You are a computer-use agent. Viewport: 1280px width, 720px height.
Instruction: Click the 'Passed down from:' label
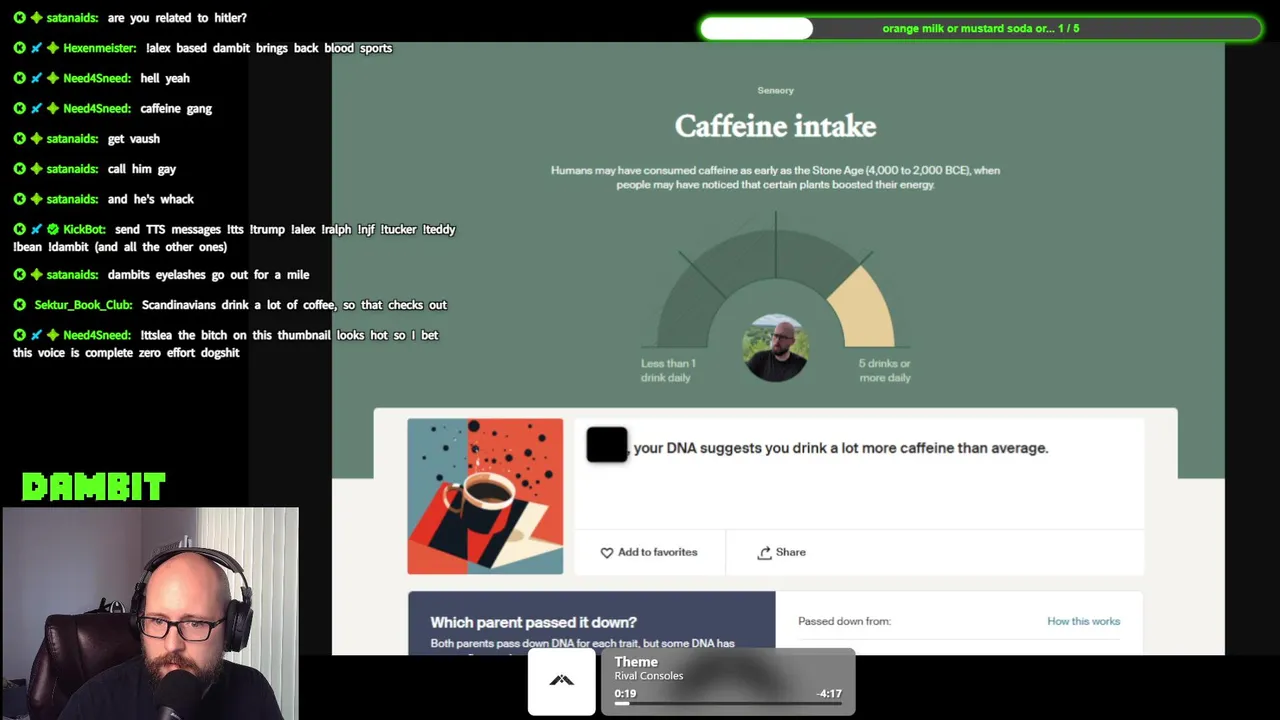click(844, 621)
